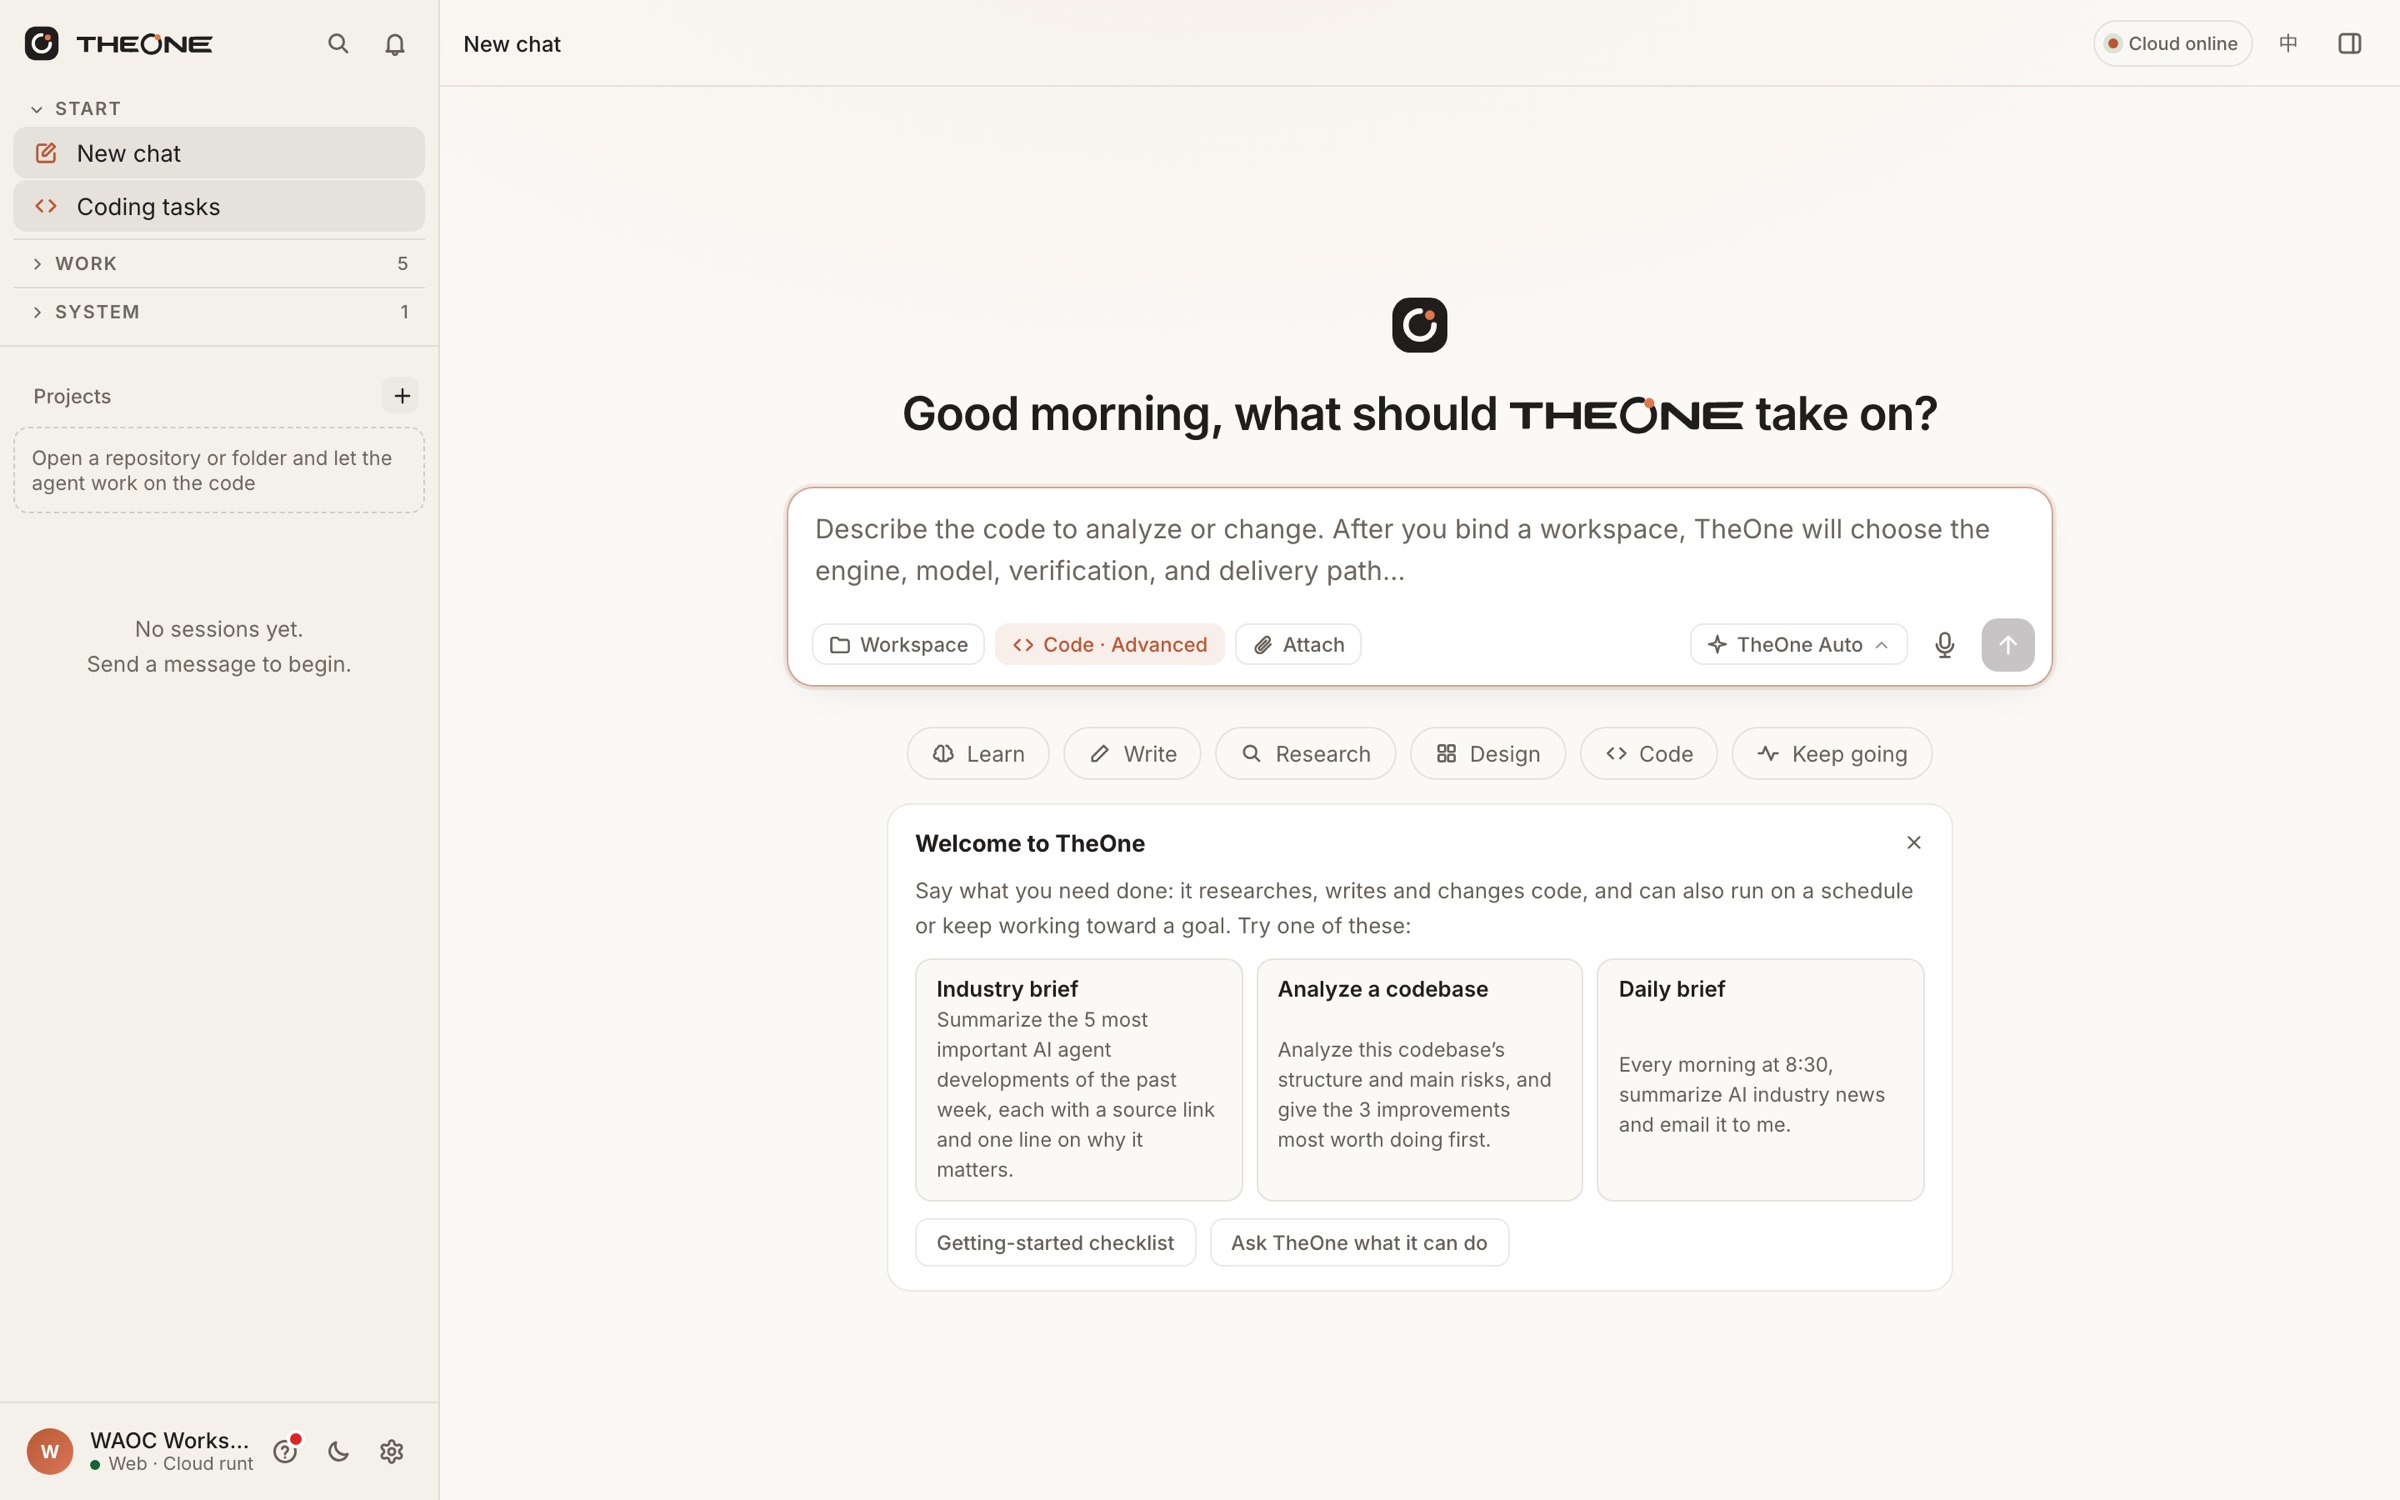This screenshot has height=1500, width=2400.
Task: Toggle the Code · Advanced mode chip
Action: (1109, 645)
